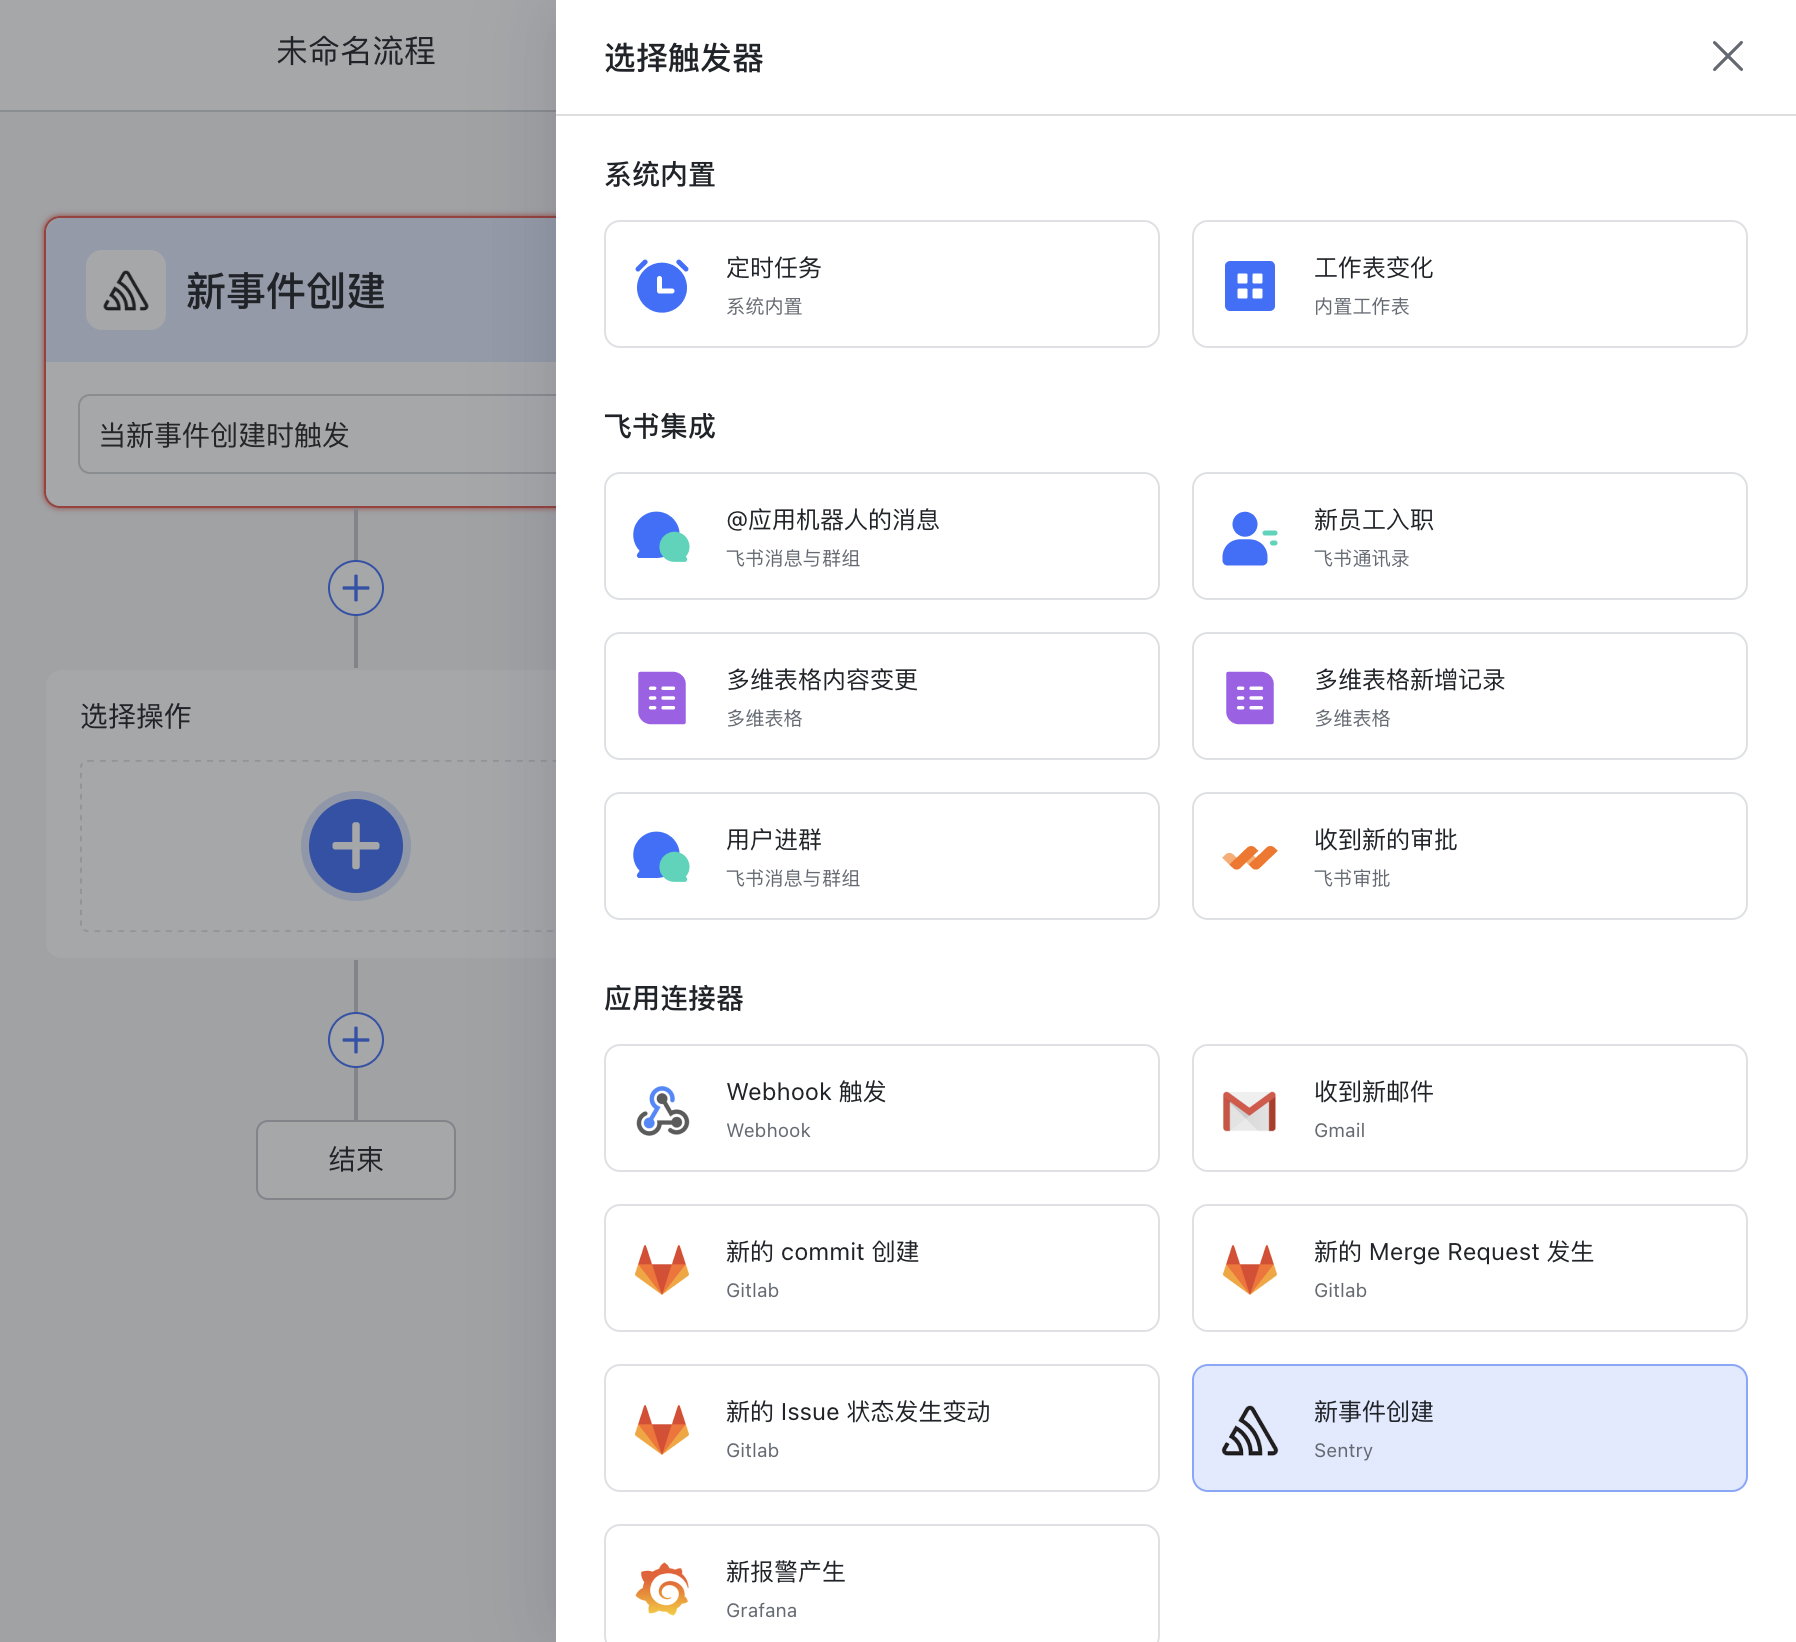
Task: Click the Sentry icon on 新事件创建
Action: pos(1248,1428)
